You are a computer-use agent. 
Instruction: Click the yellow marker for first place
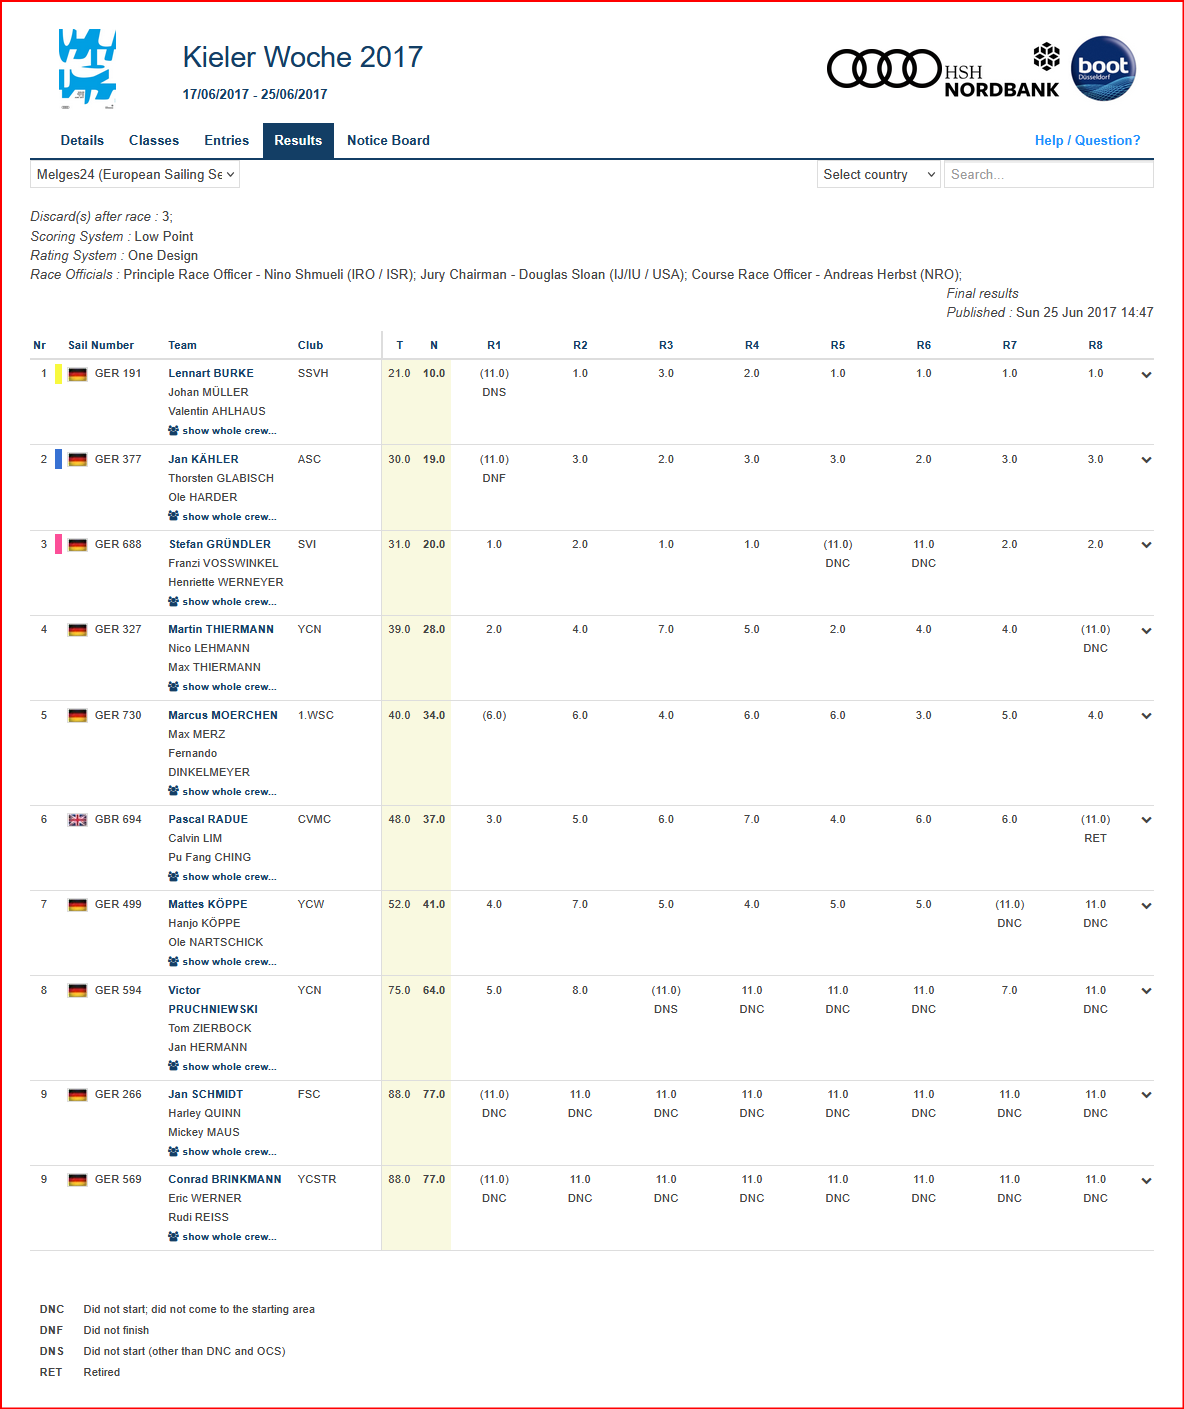pyautogui.click(x=58, y=374)
